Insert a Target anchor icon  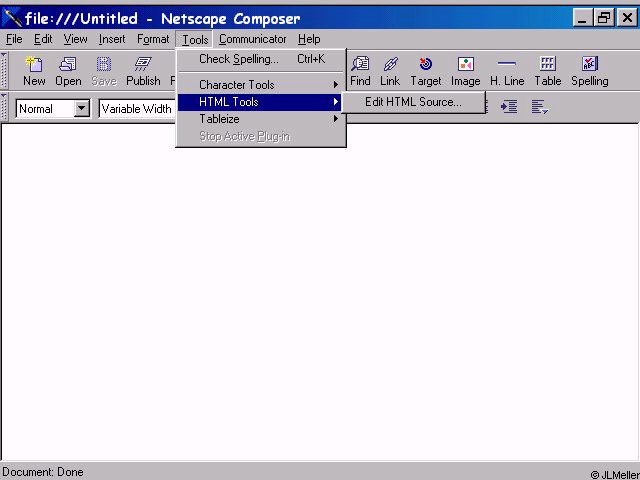[426, 71]
